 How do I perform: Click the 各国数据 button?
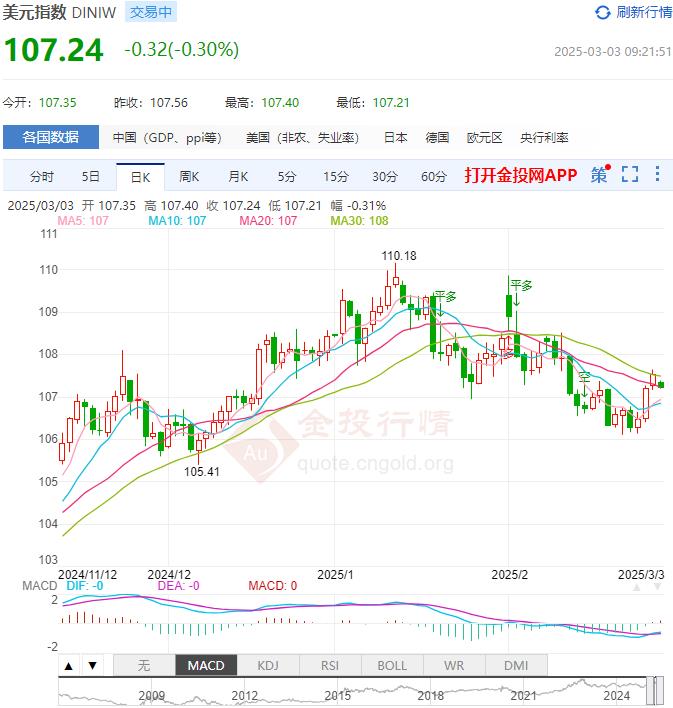[51, 137]
